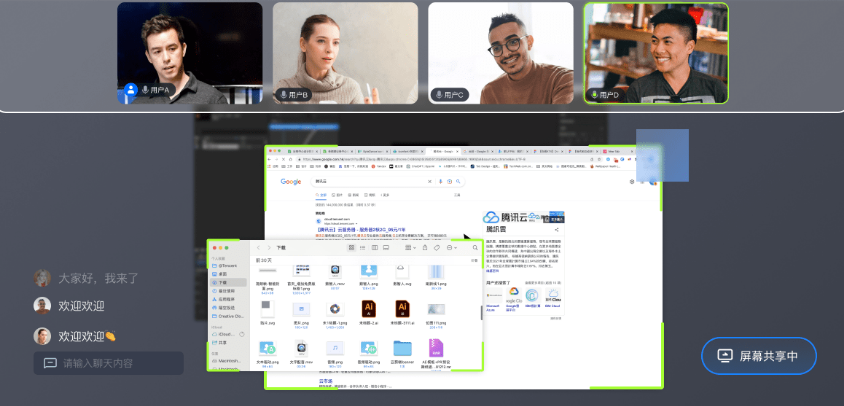Select 用户A's video thumbnail
Viewport: 844px width, 406px height.
coord(190,52)
